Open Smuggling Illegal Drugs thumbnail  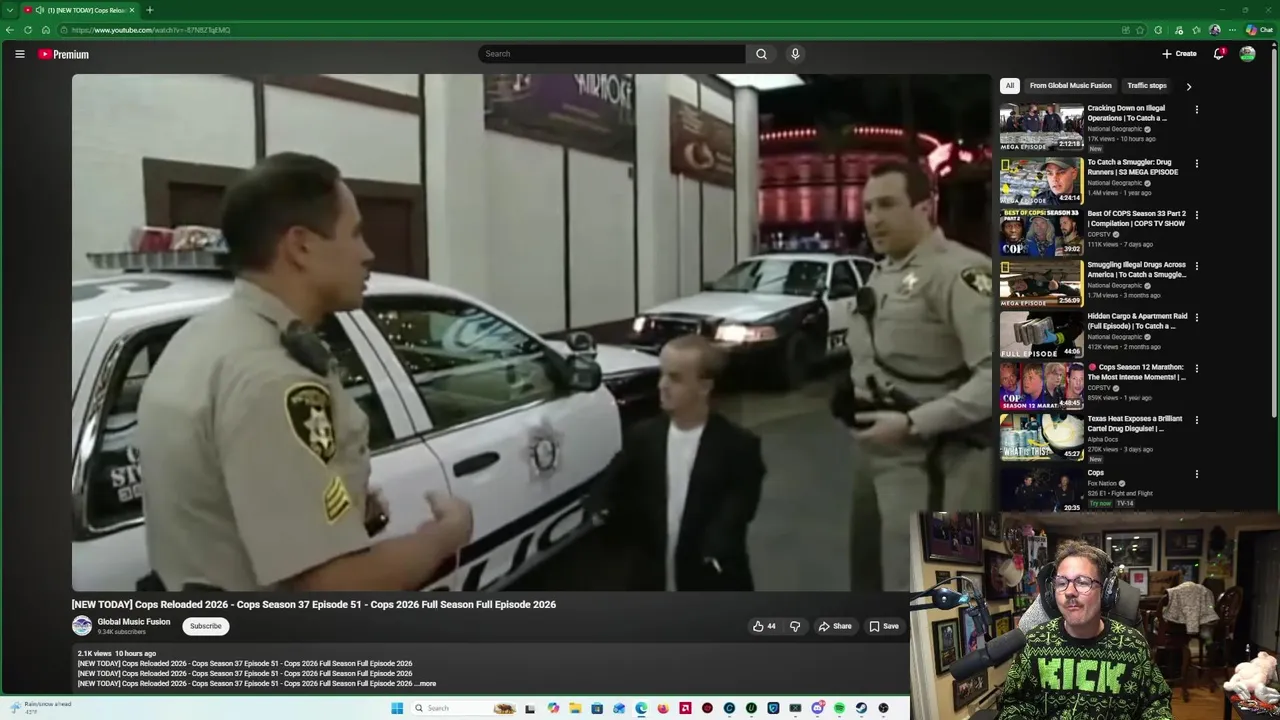1041,283
